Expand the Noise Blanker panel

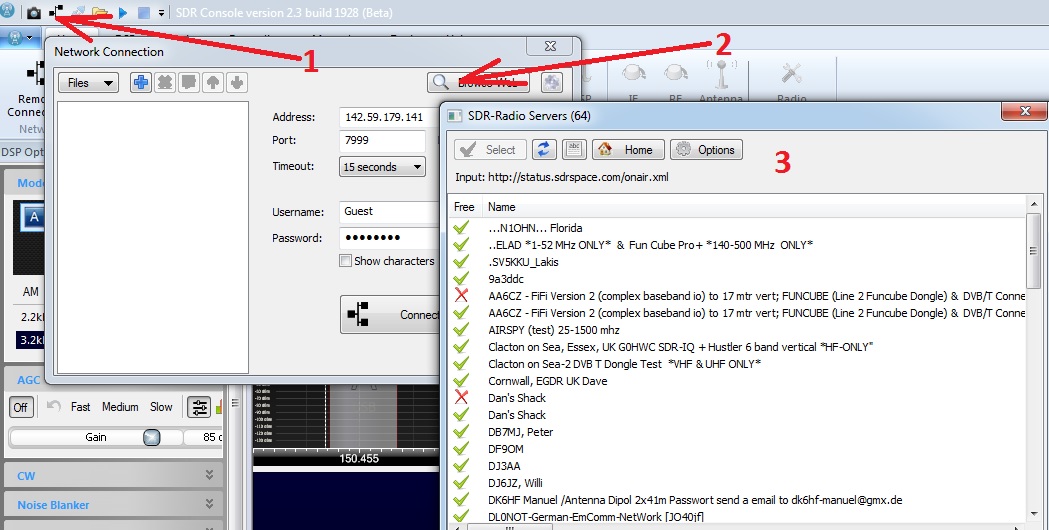tap(112, 505)
